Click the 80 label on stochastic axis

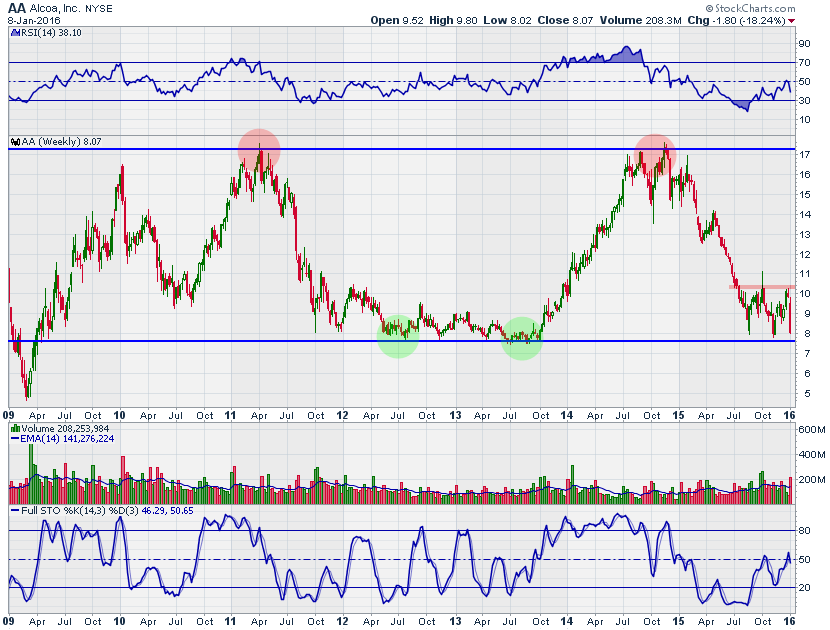pos(805,530)
